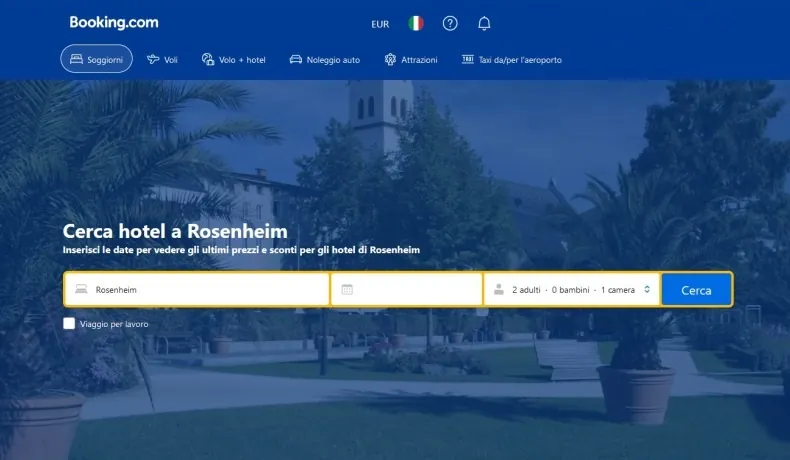Open the help question mark icon

tap(450, 23)
